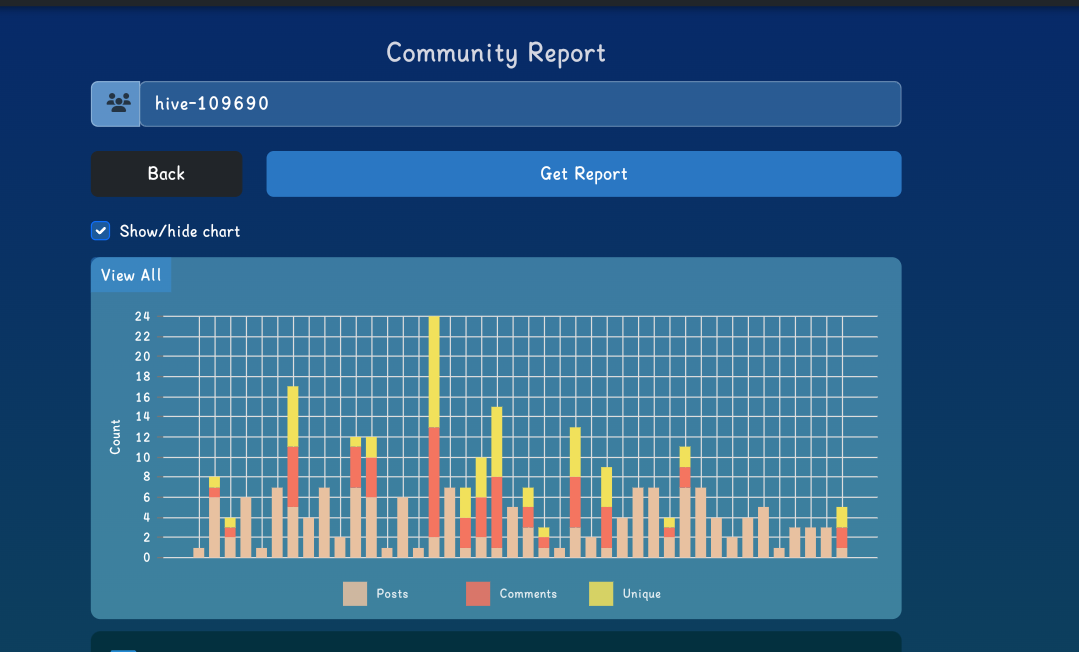Edit the hive-109690 community input

520,104
